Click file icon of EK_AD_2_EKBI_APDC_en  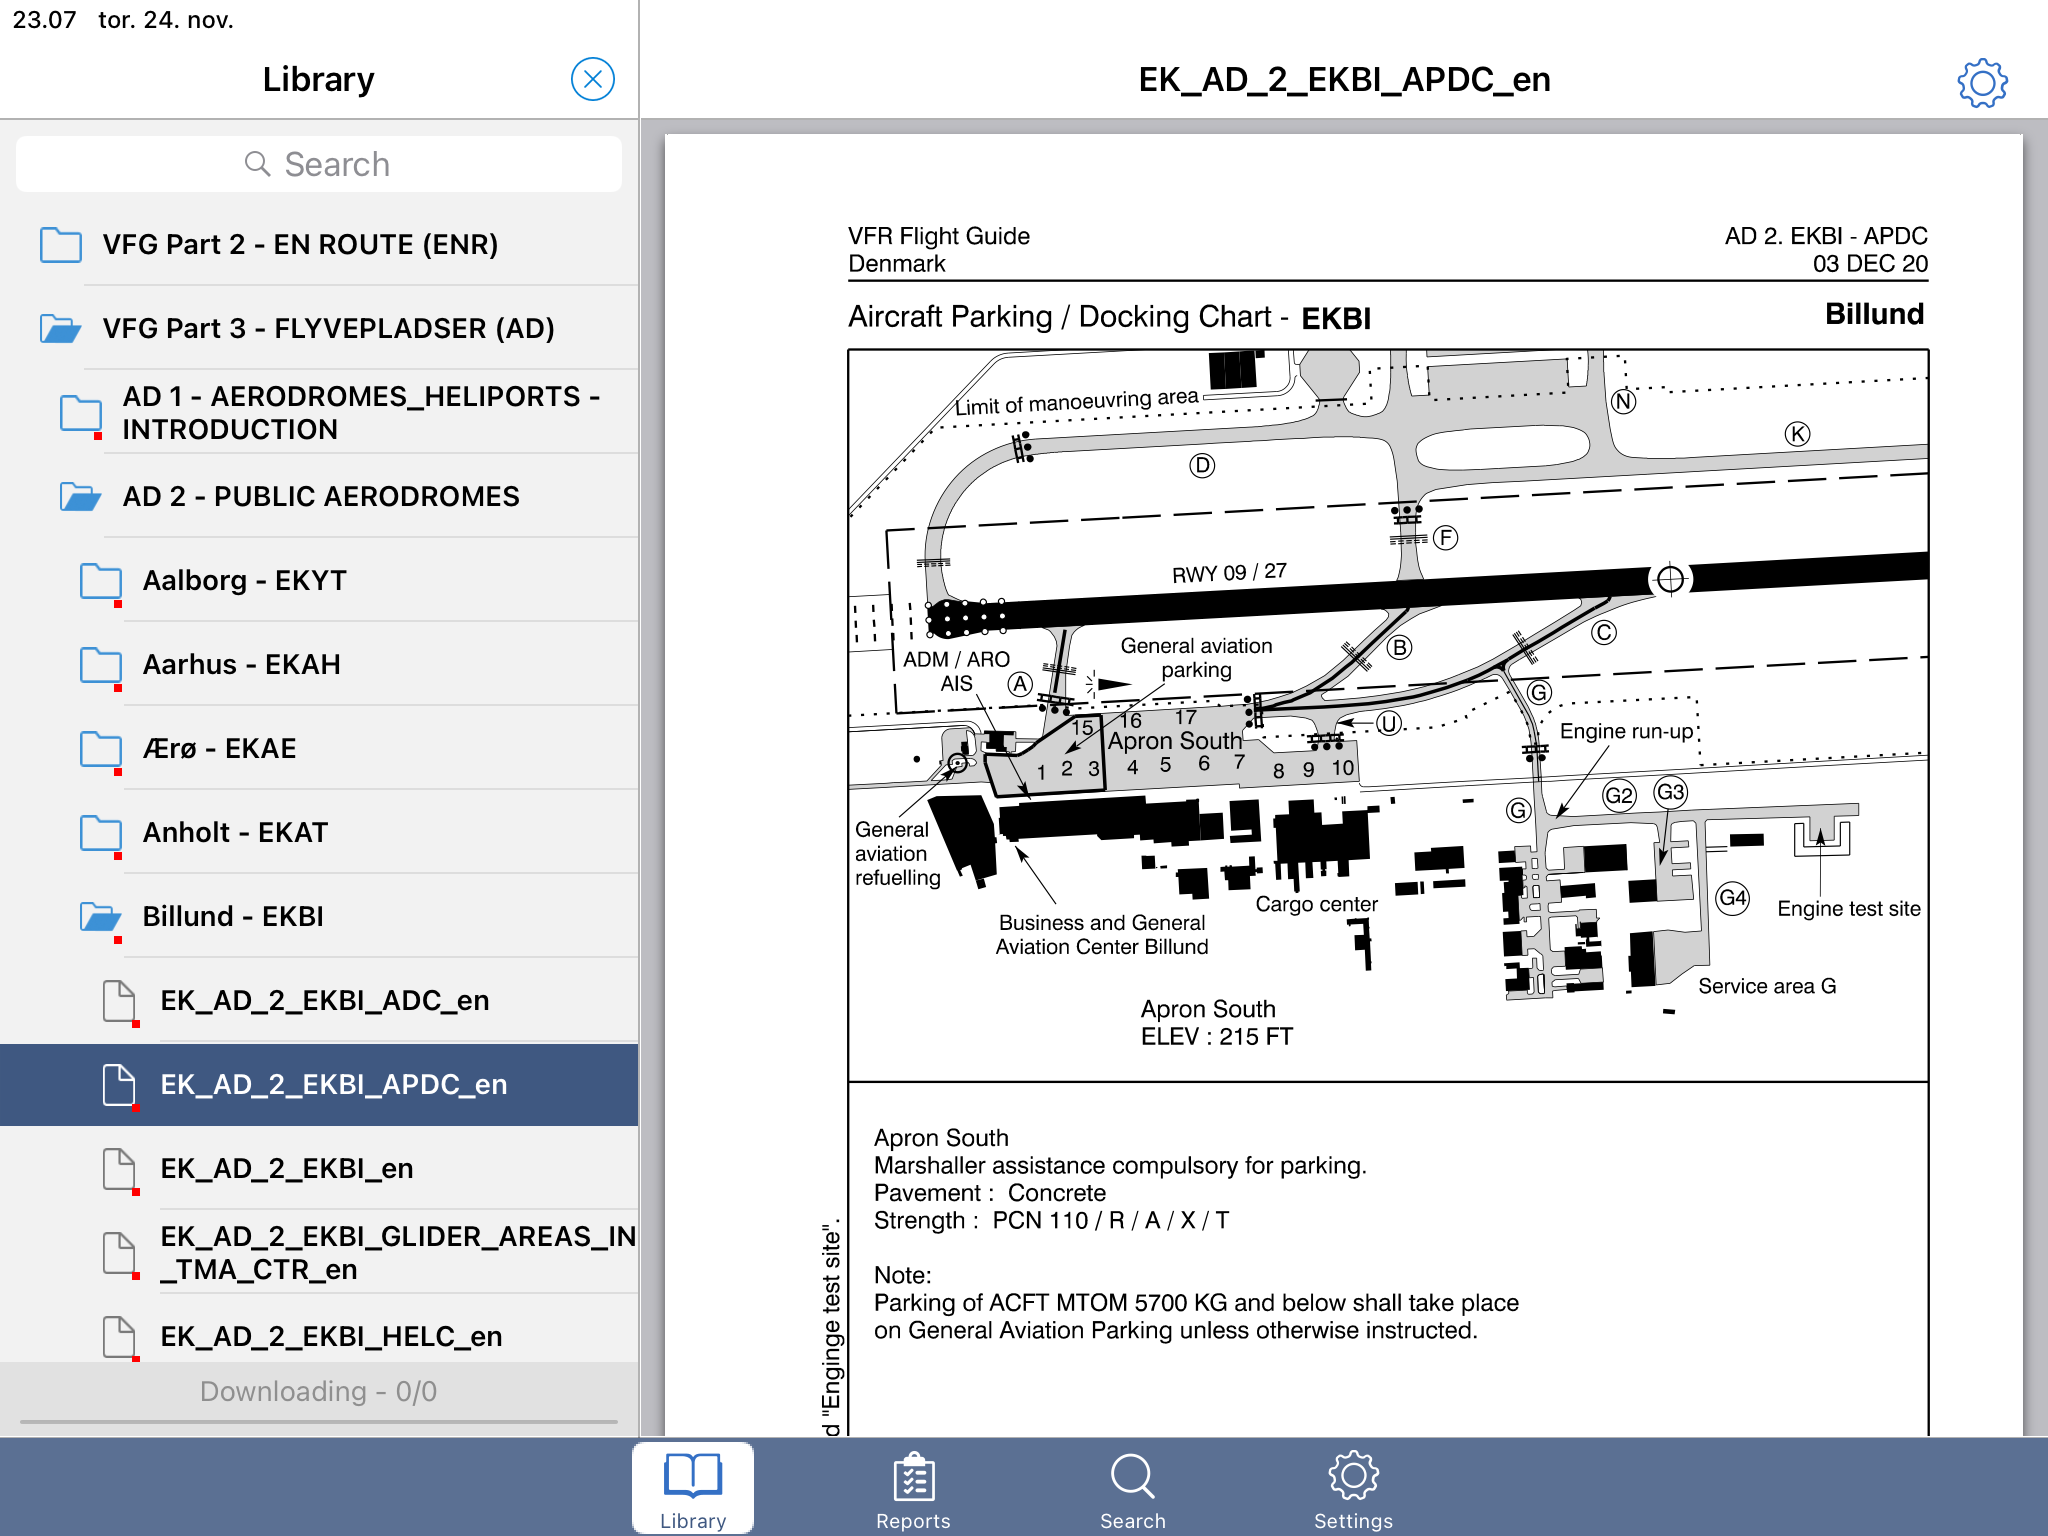(120, 1085)
